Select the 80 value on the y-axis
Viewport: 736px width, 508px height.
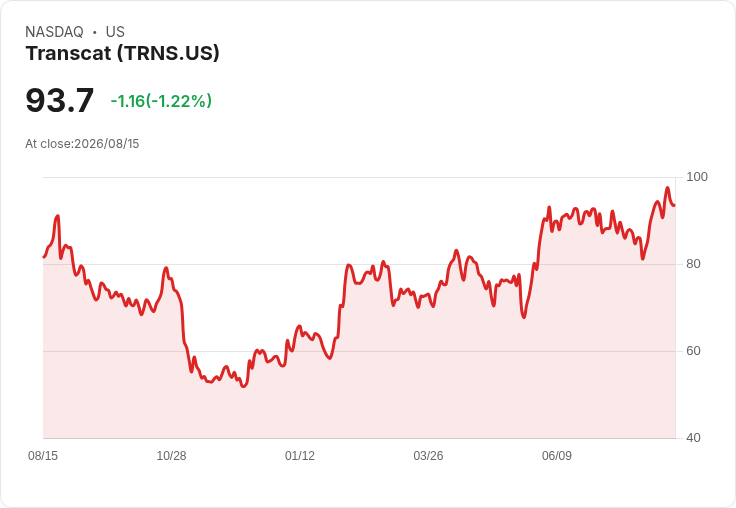(x=693, y=264)
